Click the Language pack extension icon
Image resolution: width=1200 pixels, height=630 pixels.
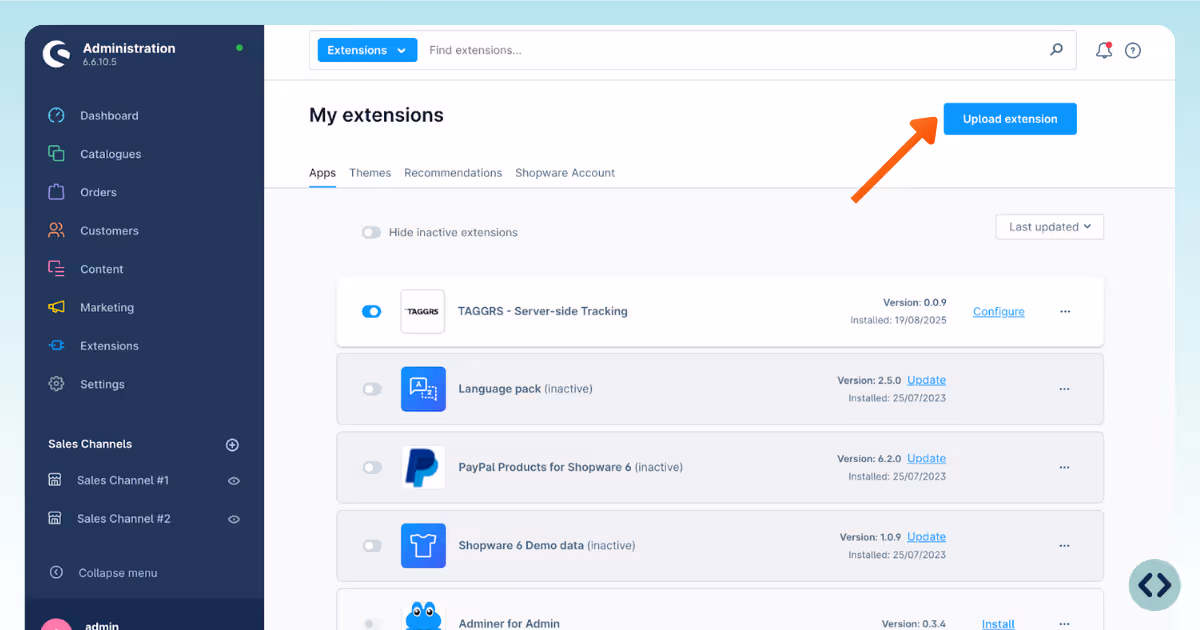[423, 389]
